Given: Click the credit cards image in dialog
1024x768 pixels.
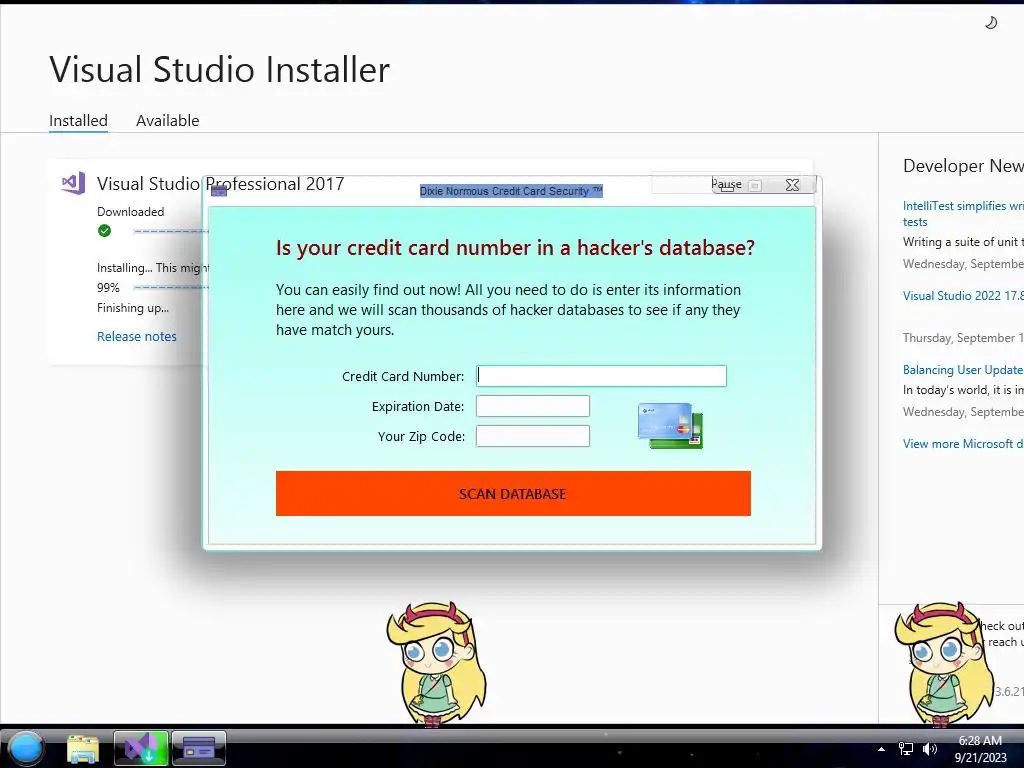Looking at the screenshot, I should click(670, 425).
